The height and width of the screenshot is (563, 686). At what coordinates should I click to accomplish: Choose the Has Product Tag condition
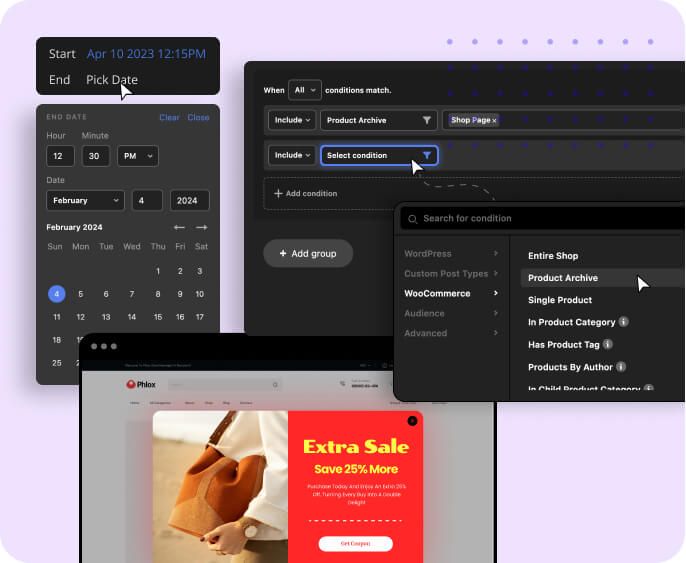[x=564, y=345]
